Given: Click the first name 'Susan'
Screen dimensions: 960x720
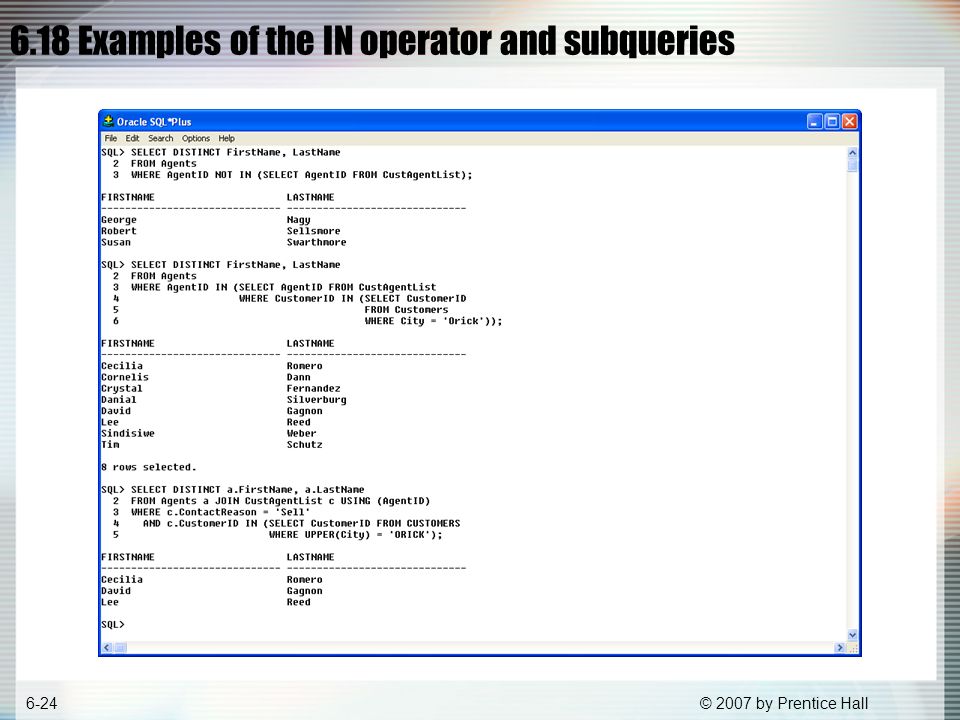Looking at the screenshot, I should tap(116, 242).
